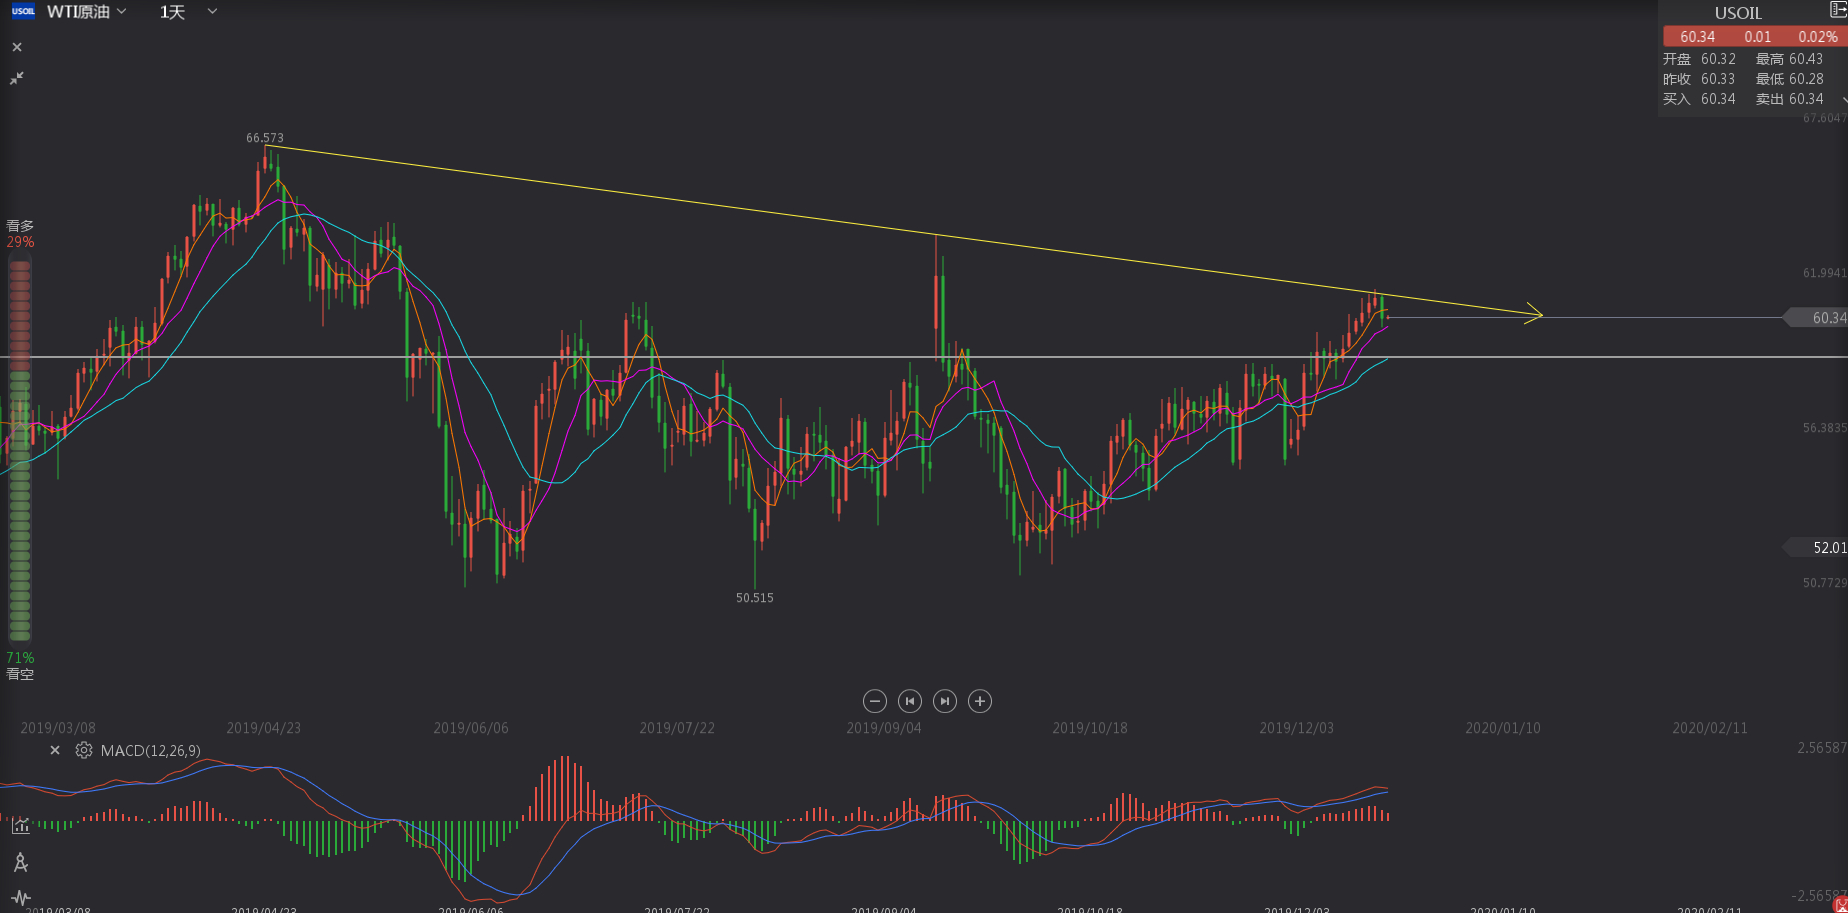1848x913 pixels.
Task: Click the pulse waveform icon
Action: [20, 897]
